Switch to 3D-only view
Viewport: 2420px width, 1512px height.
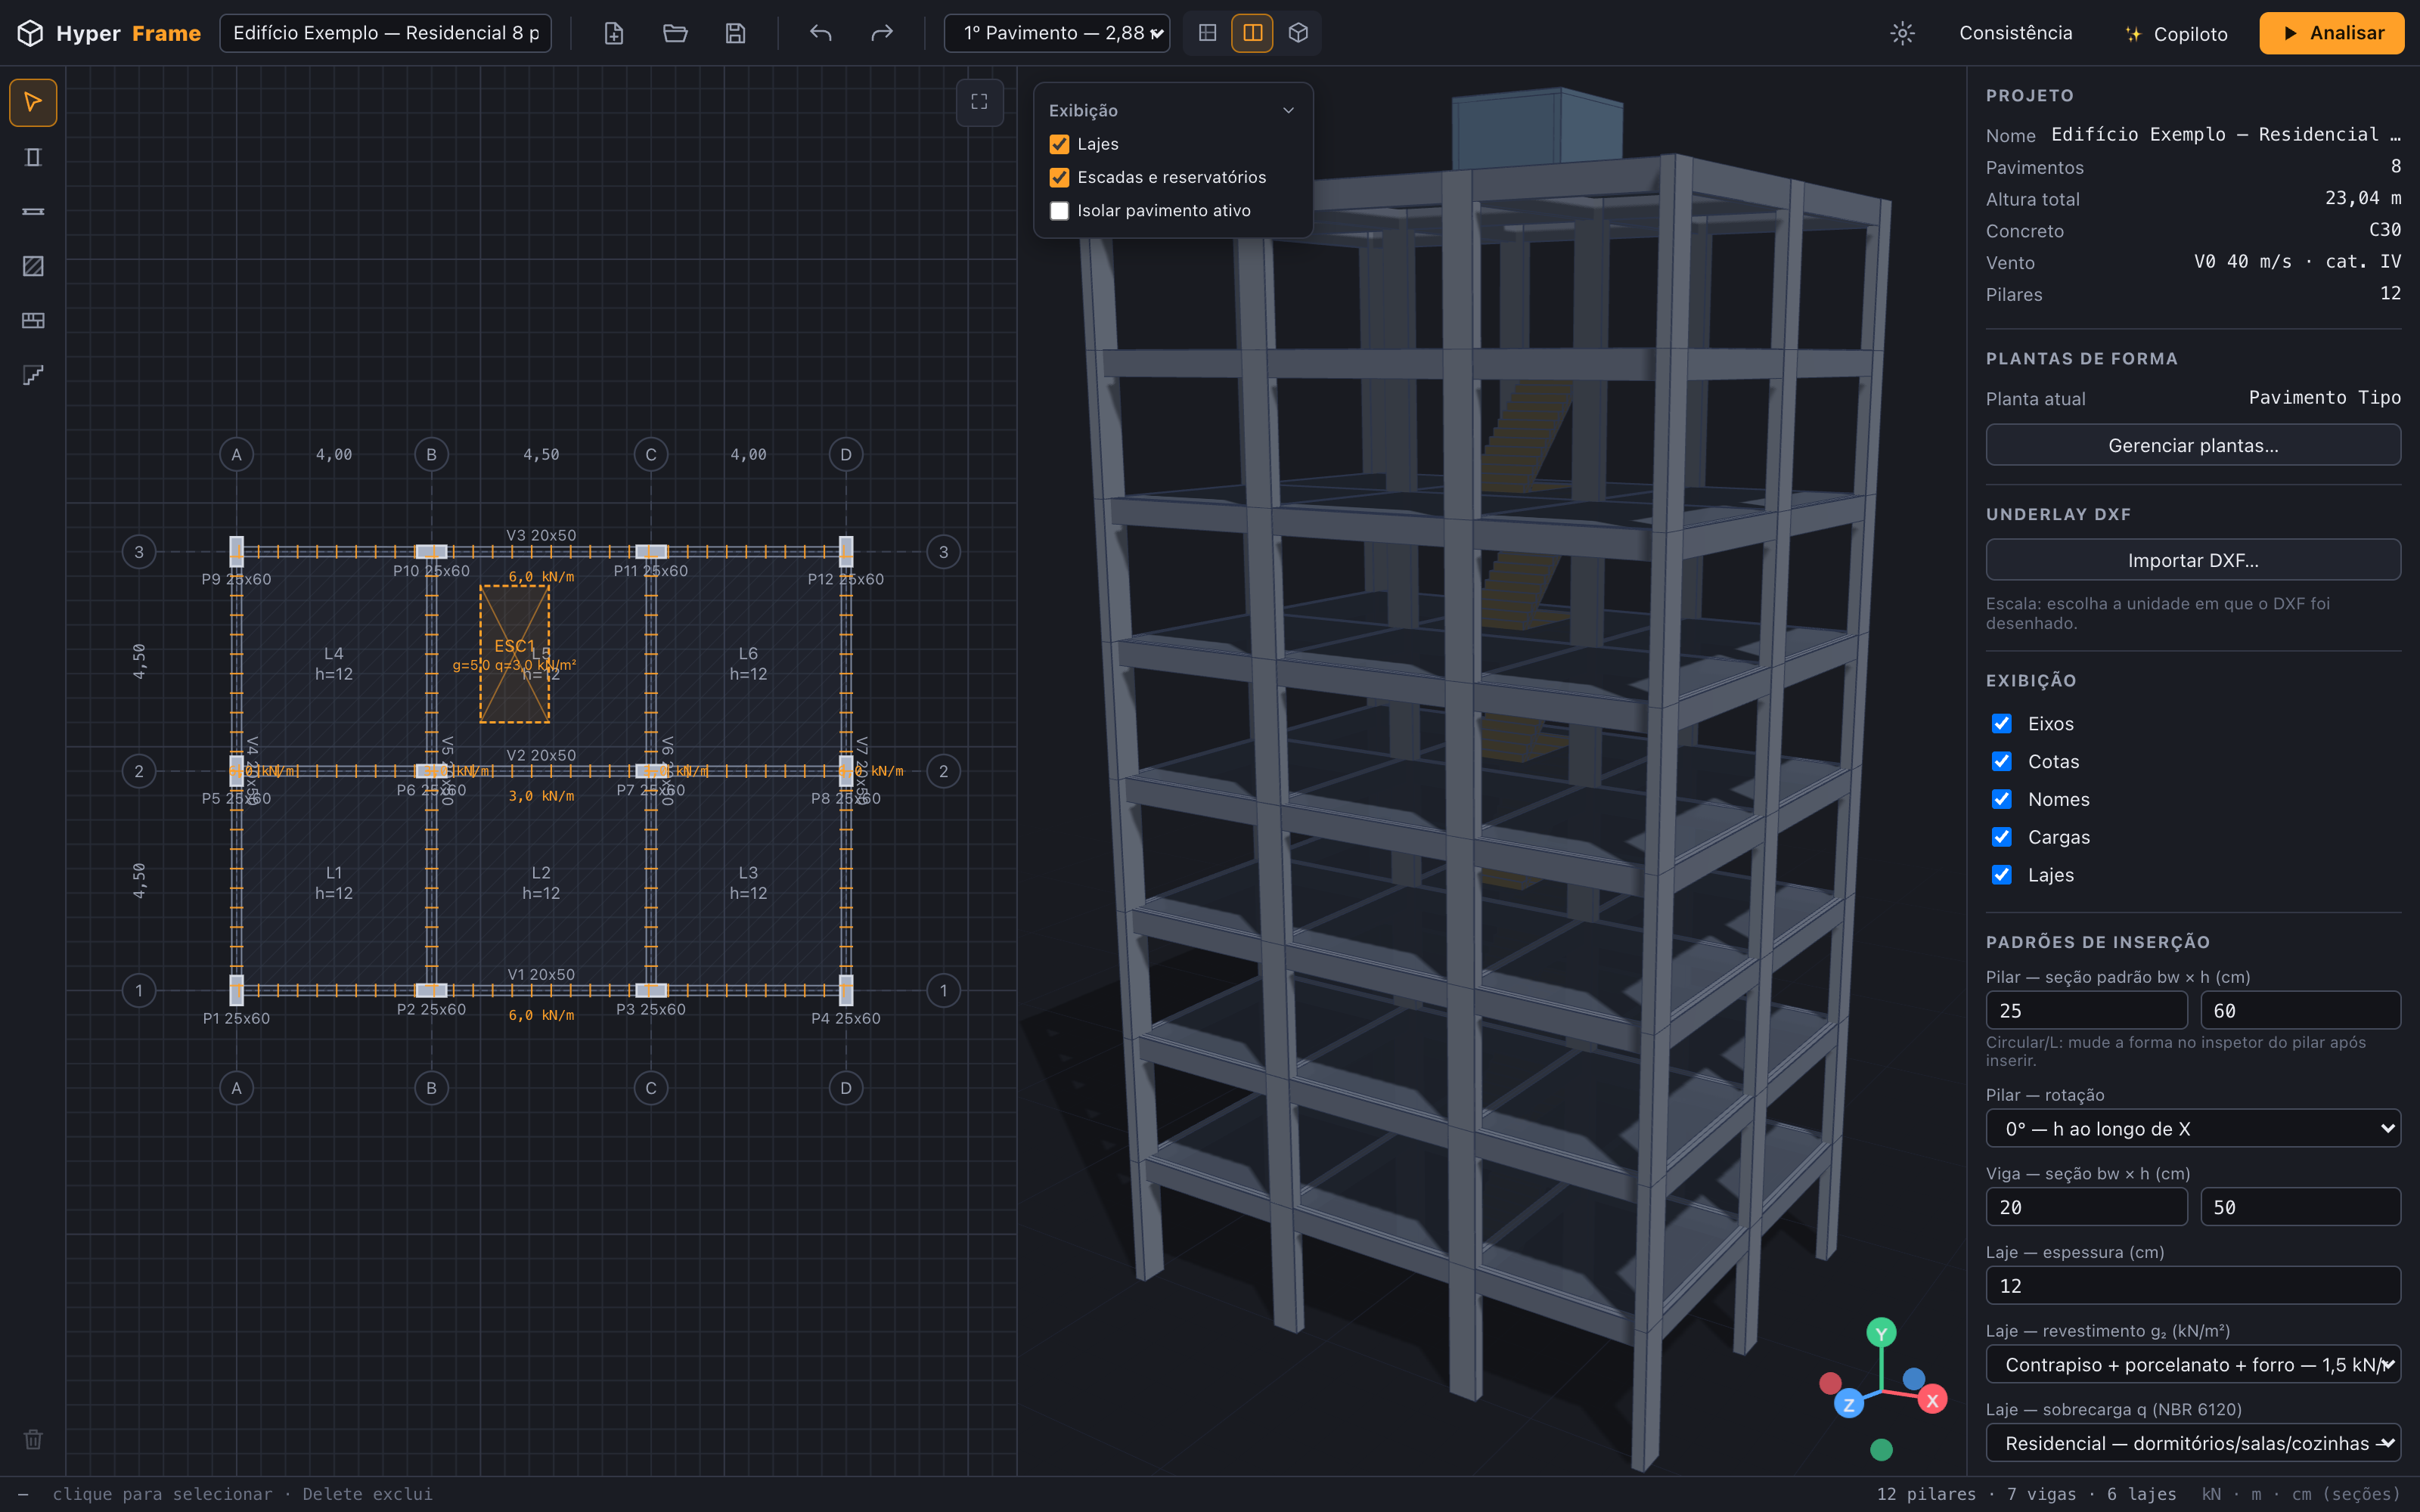pos(1298,33)
